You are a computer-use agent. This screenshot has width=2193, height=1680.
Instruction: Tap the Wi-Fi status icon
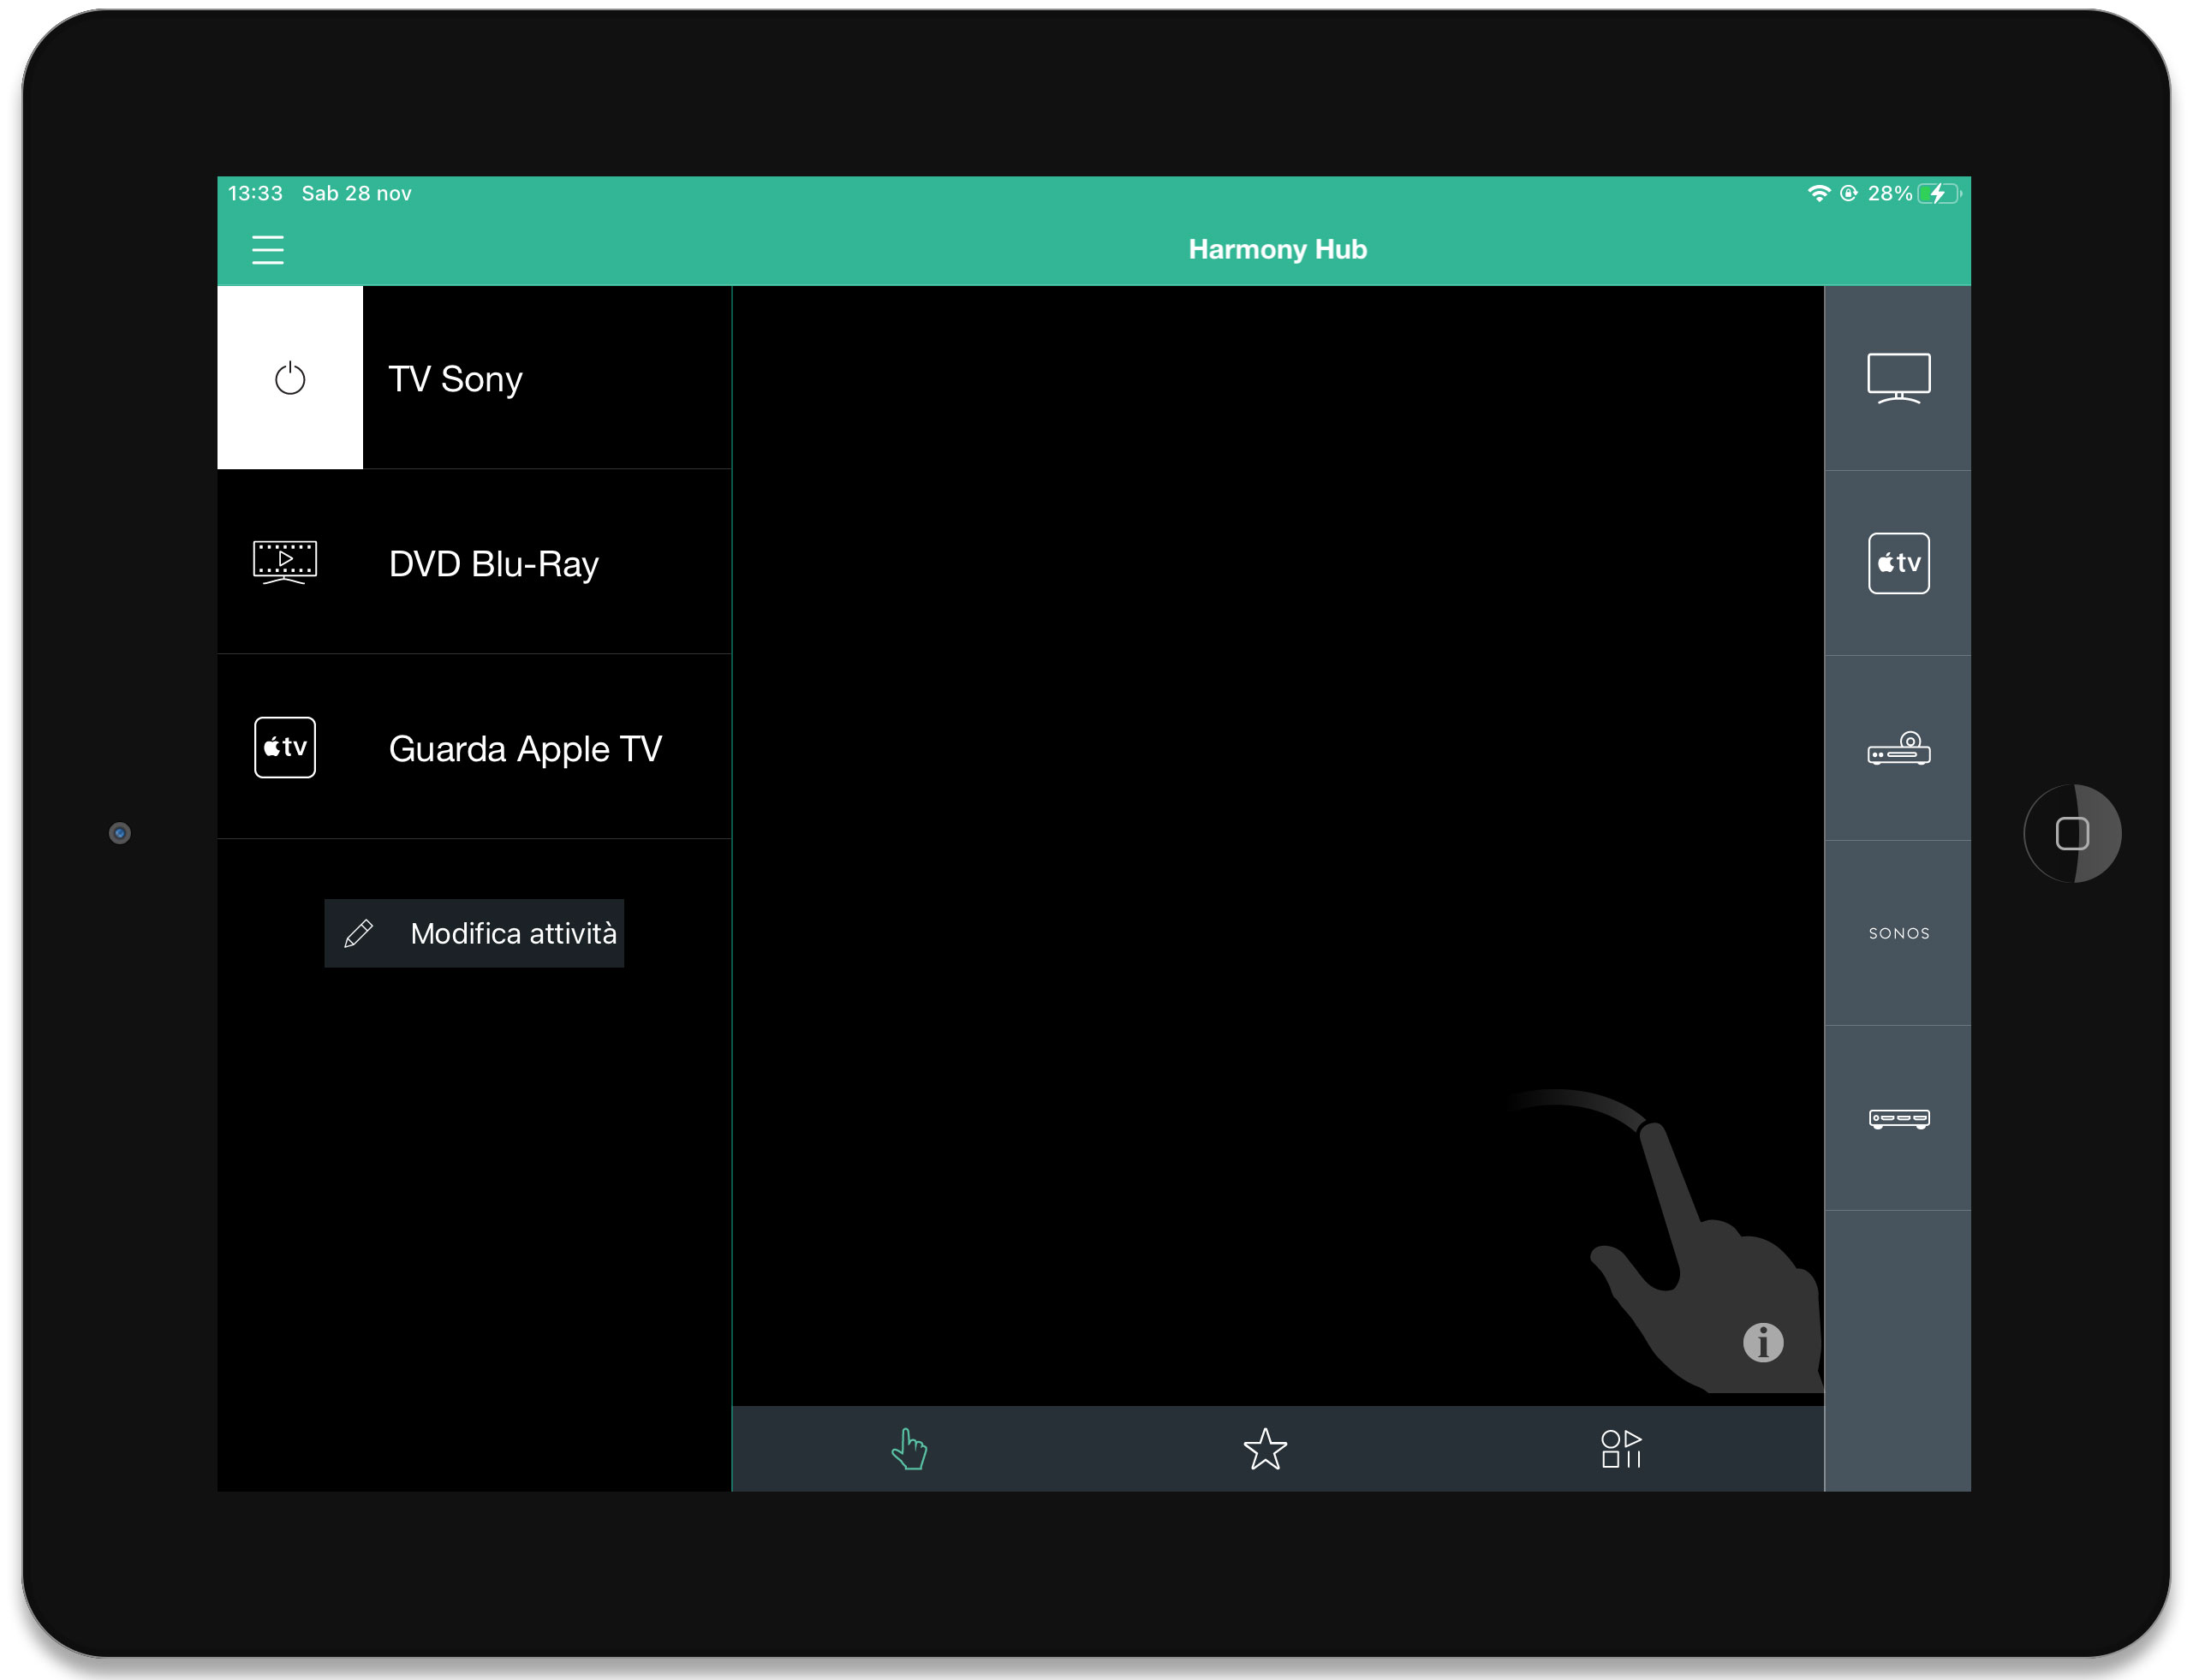pos(1818,193)
